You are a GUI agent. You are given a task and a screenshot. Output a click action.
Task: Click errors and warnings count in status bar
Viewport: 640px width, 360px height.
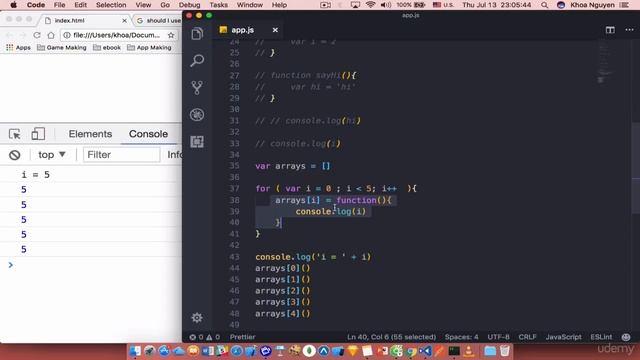pos(204,337)
